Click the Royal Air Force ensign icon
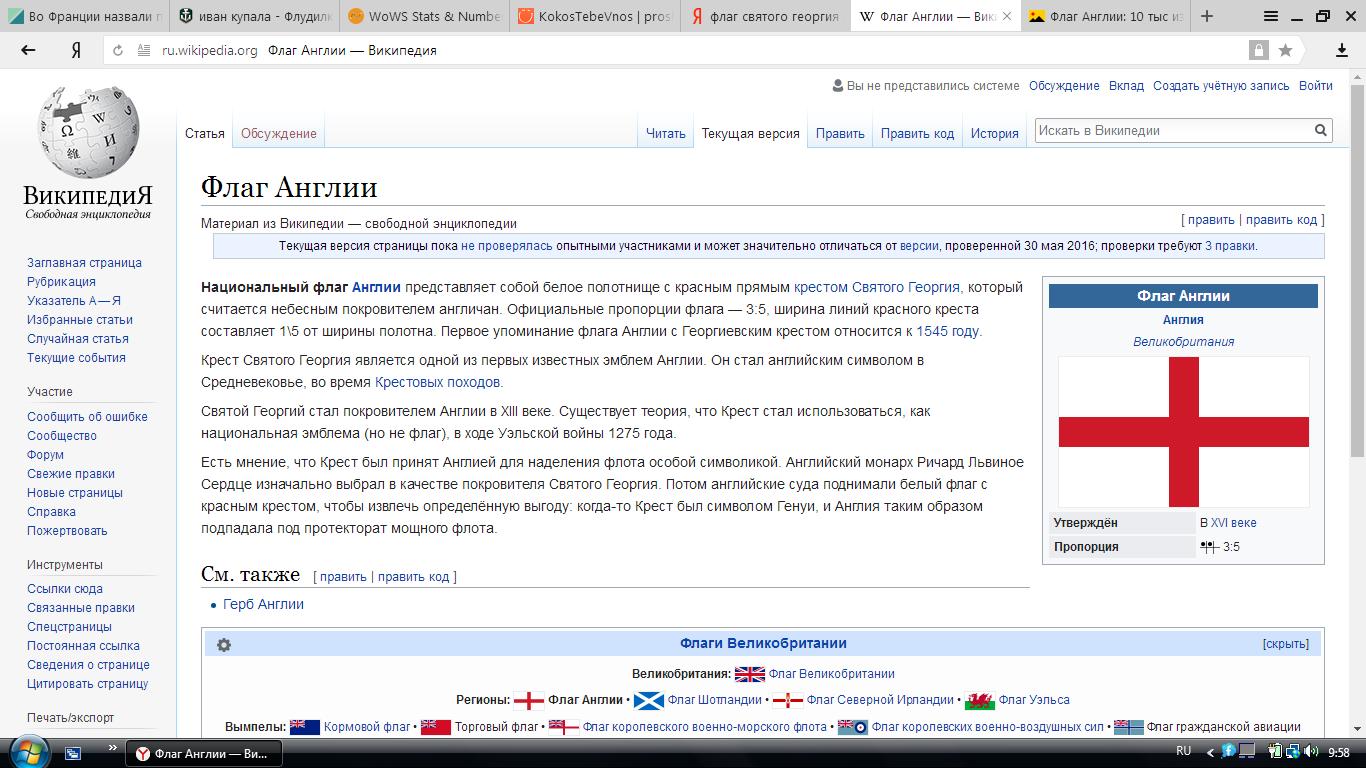Screen dimensions: 1366x768 (852, 727)
